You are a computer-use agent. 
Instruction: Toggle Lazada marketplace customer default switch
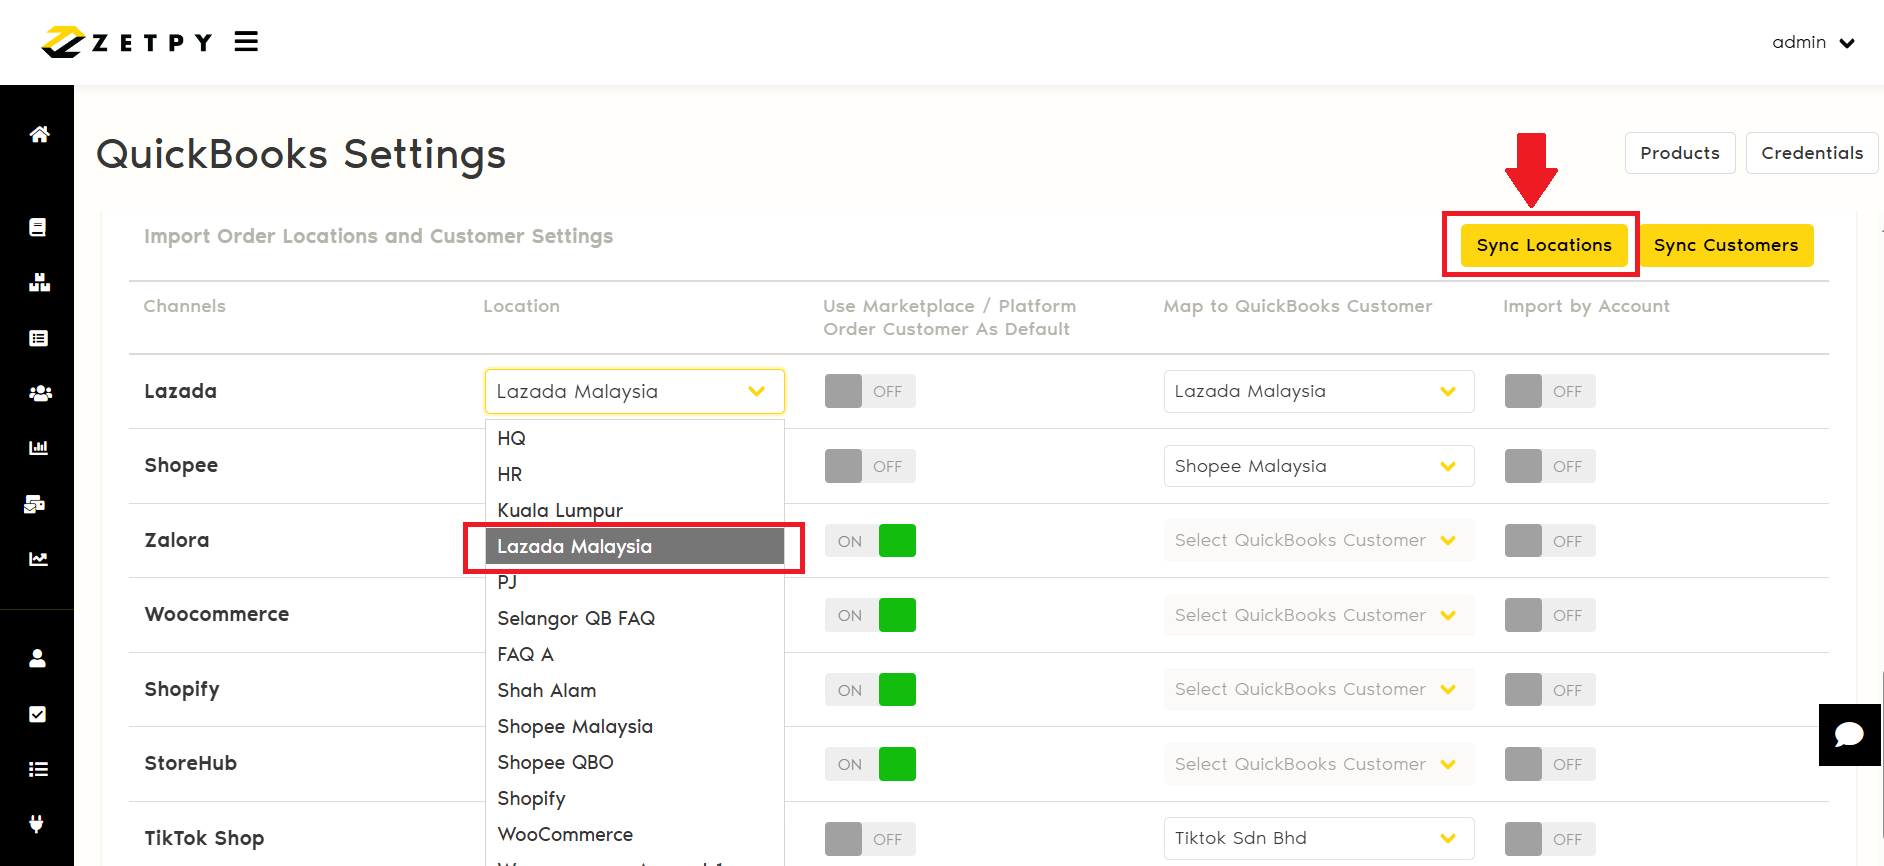(x=869, y=391)
